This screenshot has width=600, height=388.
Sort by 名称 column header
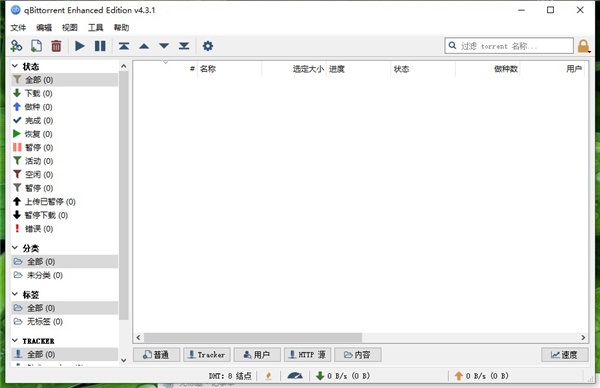click(230, 69)
